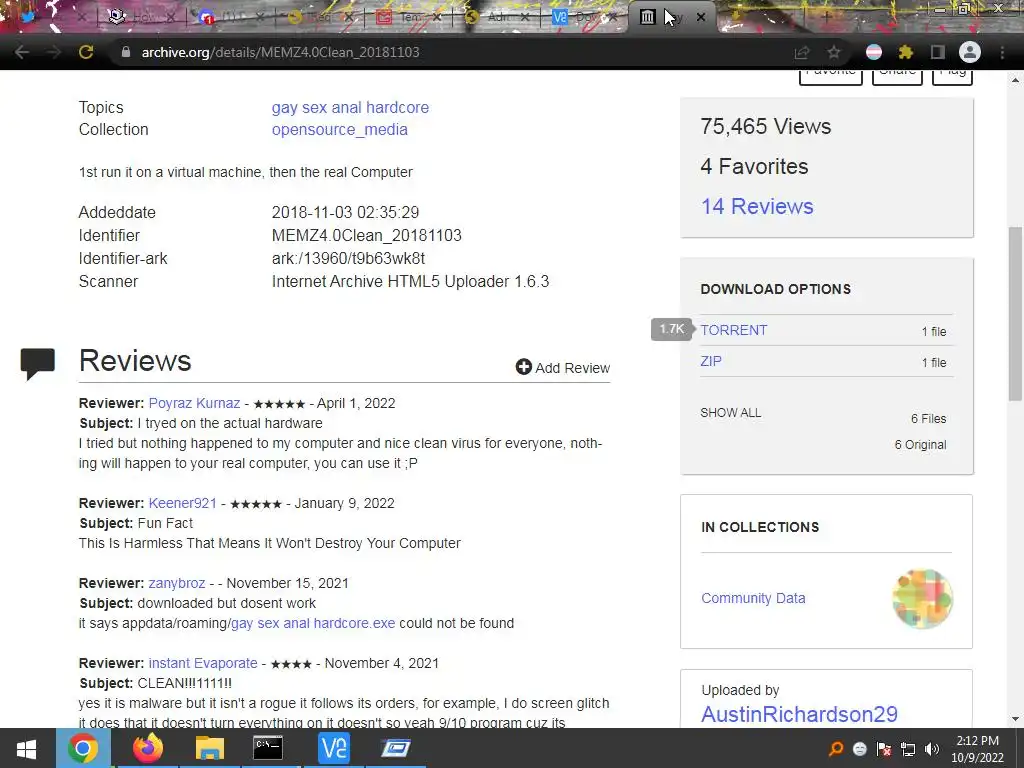The height and width of the screenshot is (768, 1024).
Task: Open the Community Data collection link
Action: pyautogui.click(x=753, y=598)
